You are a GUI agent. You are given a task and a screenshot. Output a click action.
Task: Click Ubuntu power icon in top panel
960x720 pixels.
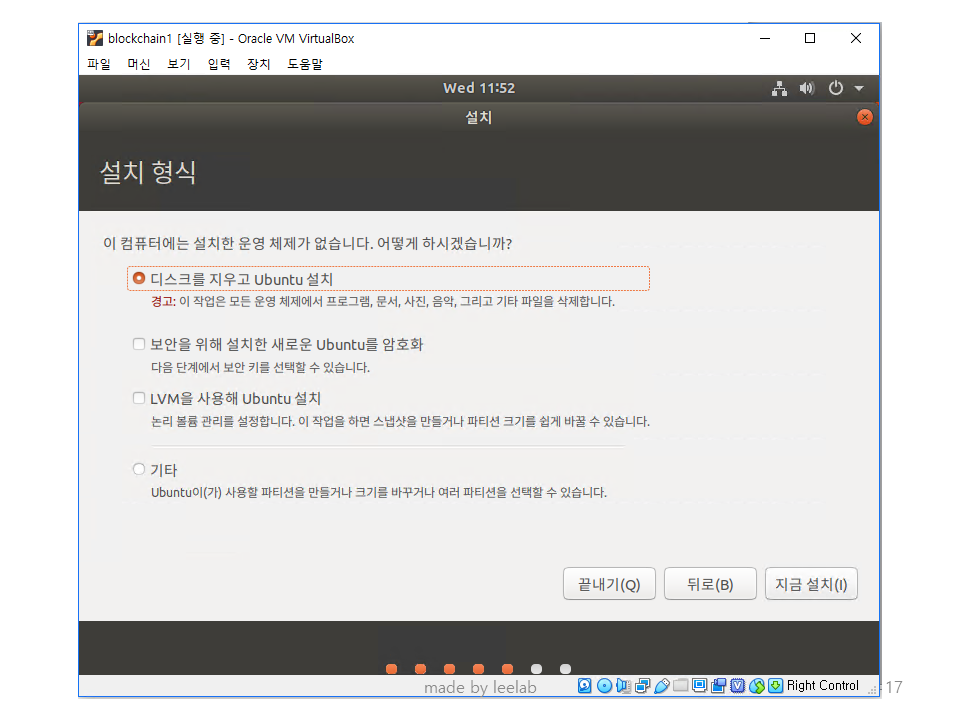click(836, 88)
